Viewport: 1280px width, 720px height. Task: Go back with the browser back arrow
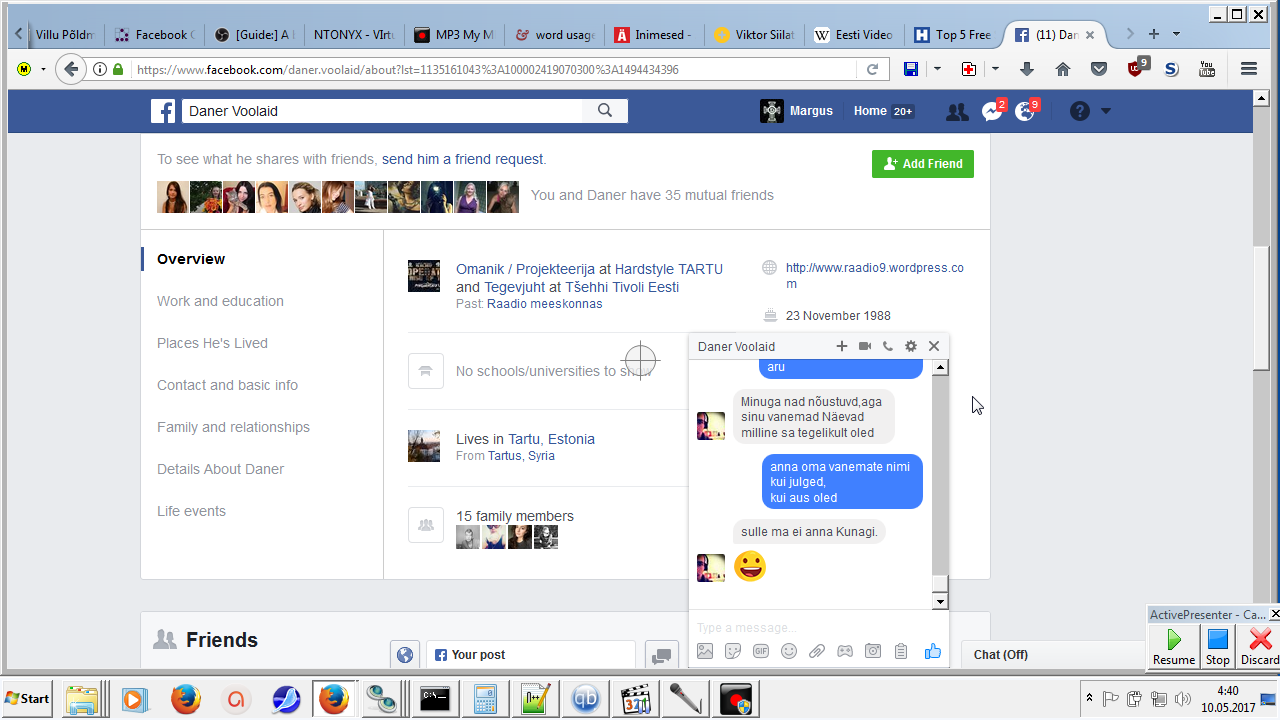pyautogui.click(x=71, y=69)
